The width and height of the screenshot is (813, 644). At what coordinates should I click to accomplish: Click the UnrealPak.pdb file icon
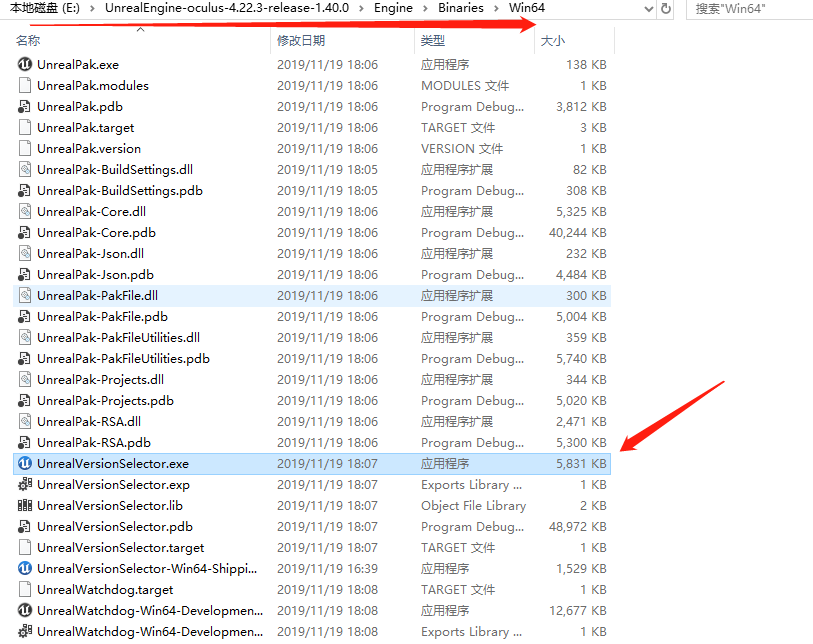(x=25, y=106)
